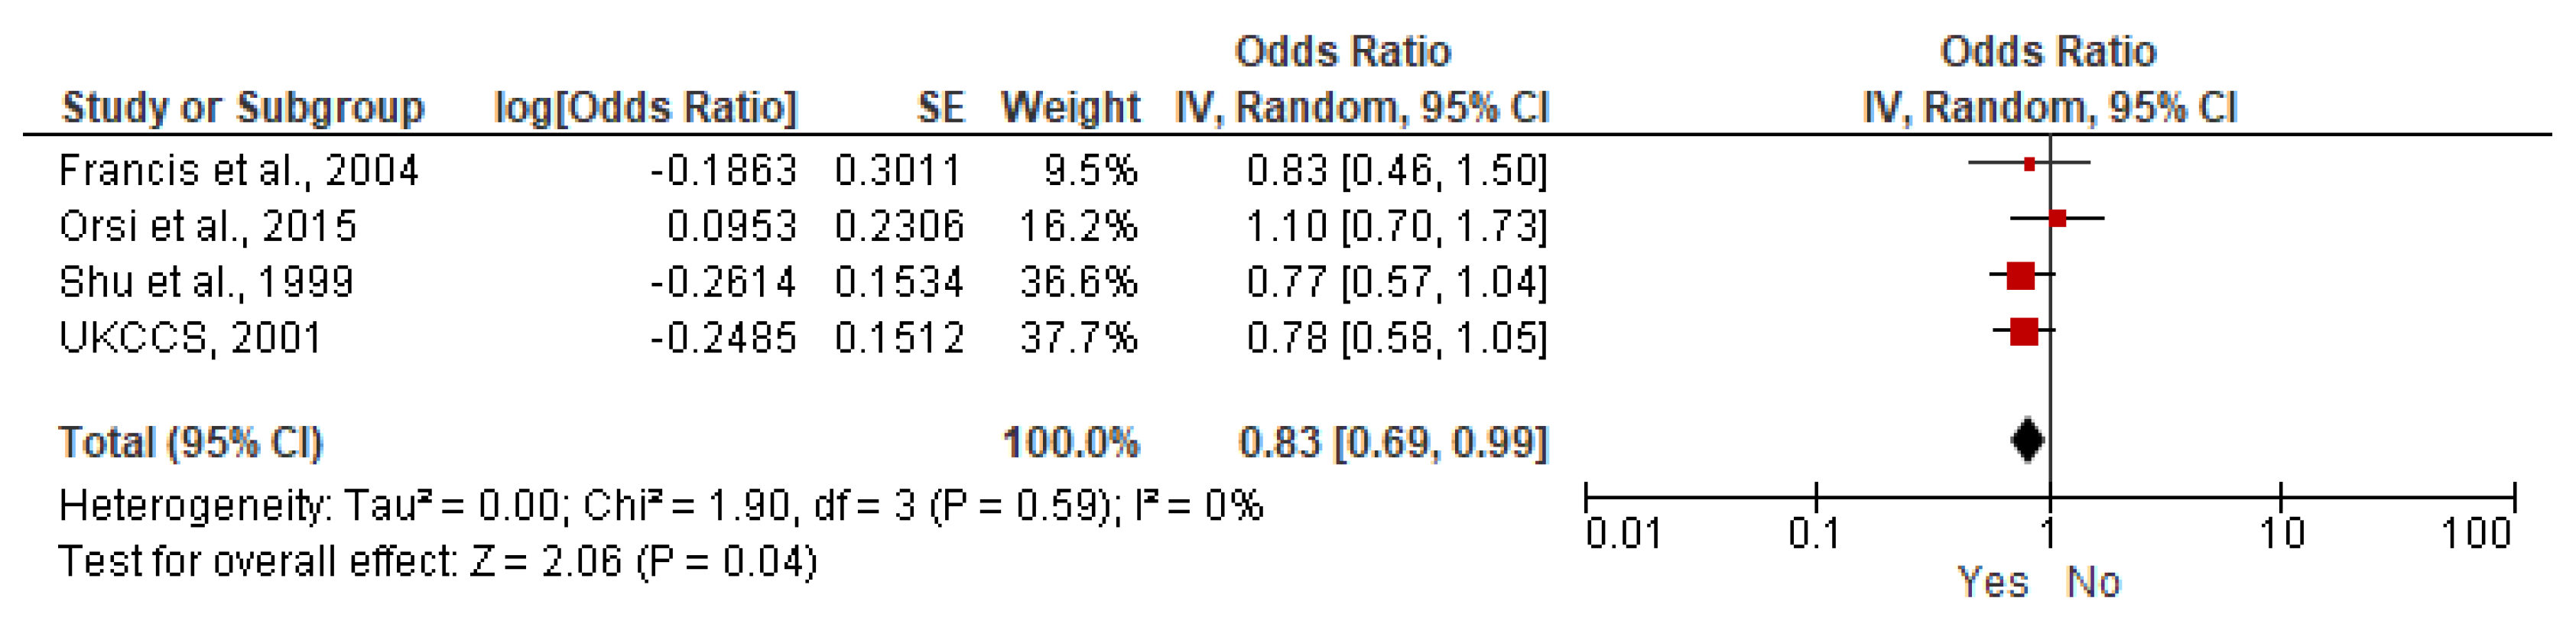Click the Heterogeneity statistics line
Image resolution: width=2576 pixels, height=624 pixels.
tap(660, 506)
